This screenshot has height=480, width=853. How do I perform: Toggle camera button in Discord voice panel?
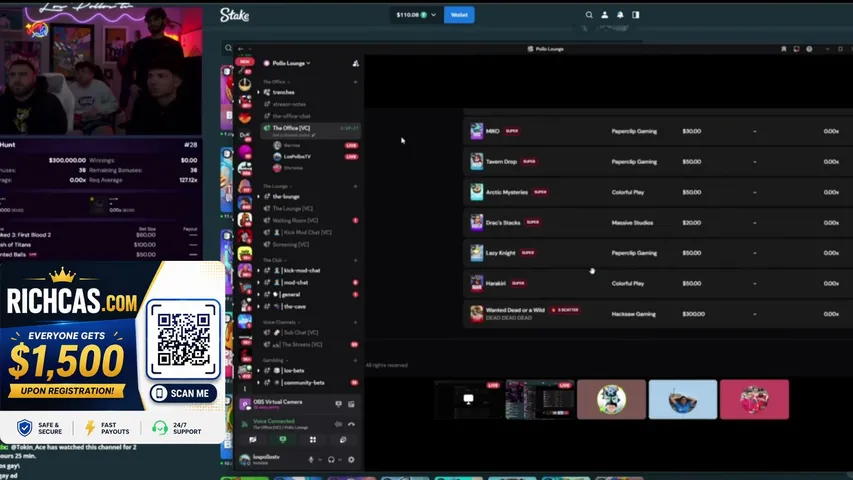[x=253, y=440]
